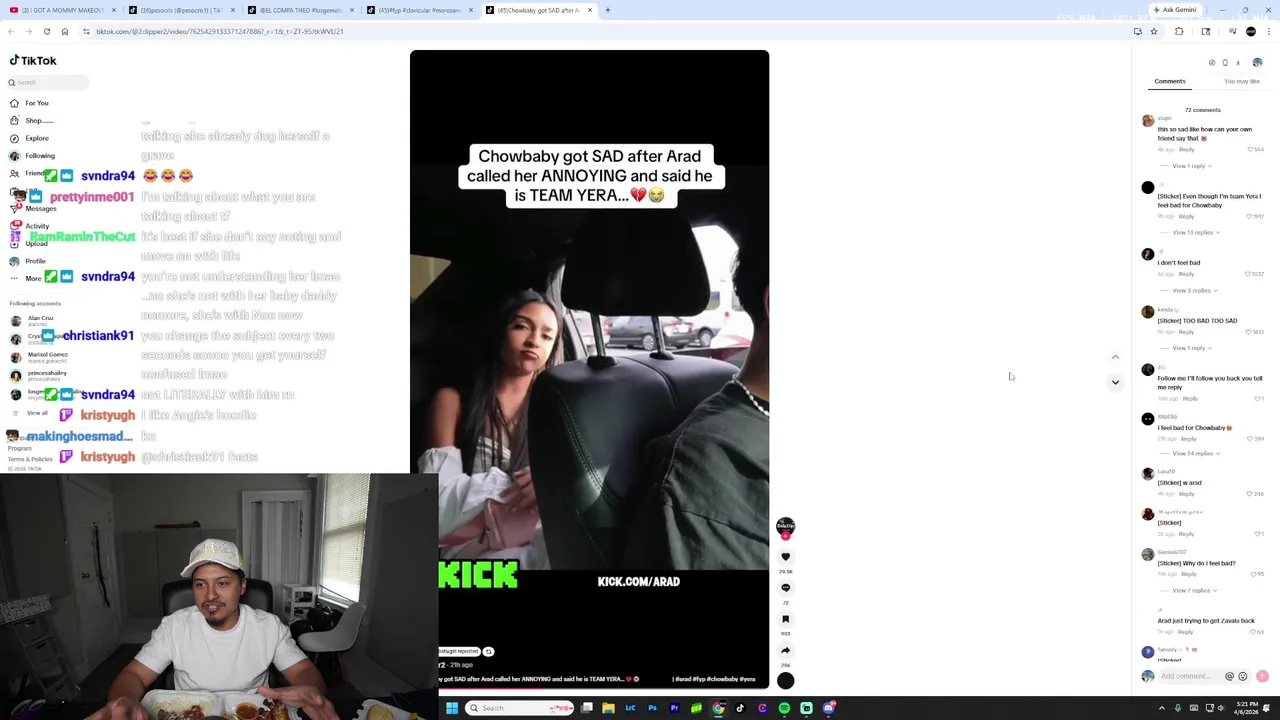Go to the browser home page

[65, 31]
